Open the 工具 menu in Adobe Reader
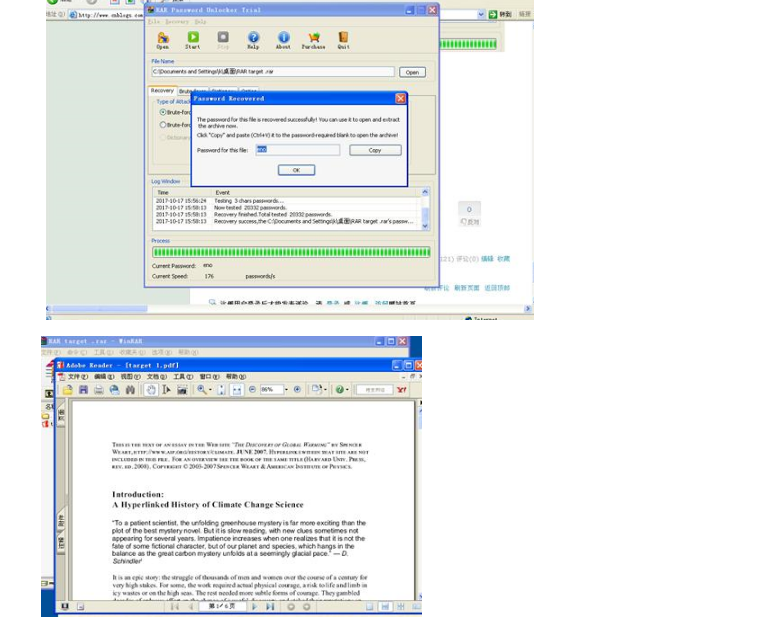The image size is (775, 637). pyautogui.click(x=183, y=377)
